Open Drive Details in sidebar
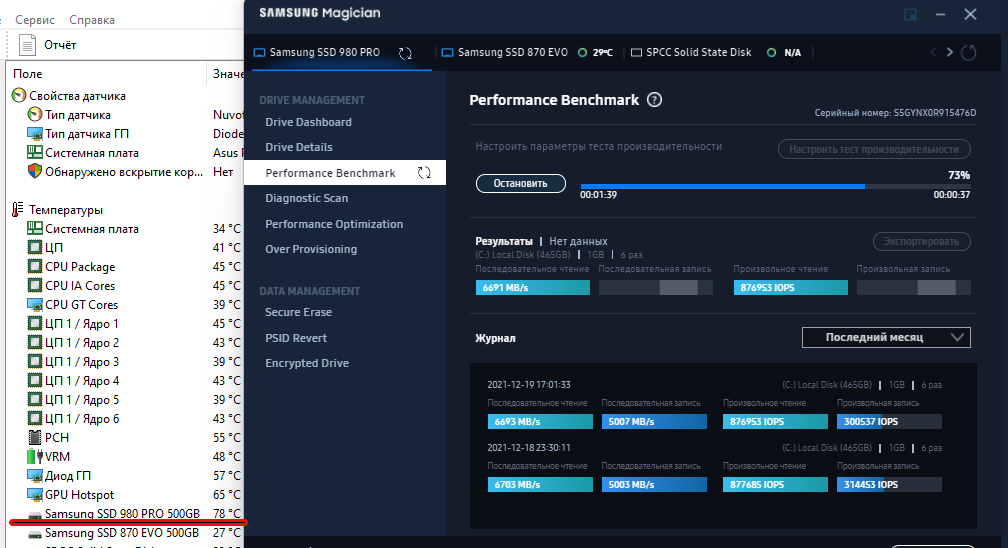 tap(299, 147)
